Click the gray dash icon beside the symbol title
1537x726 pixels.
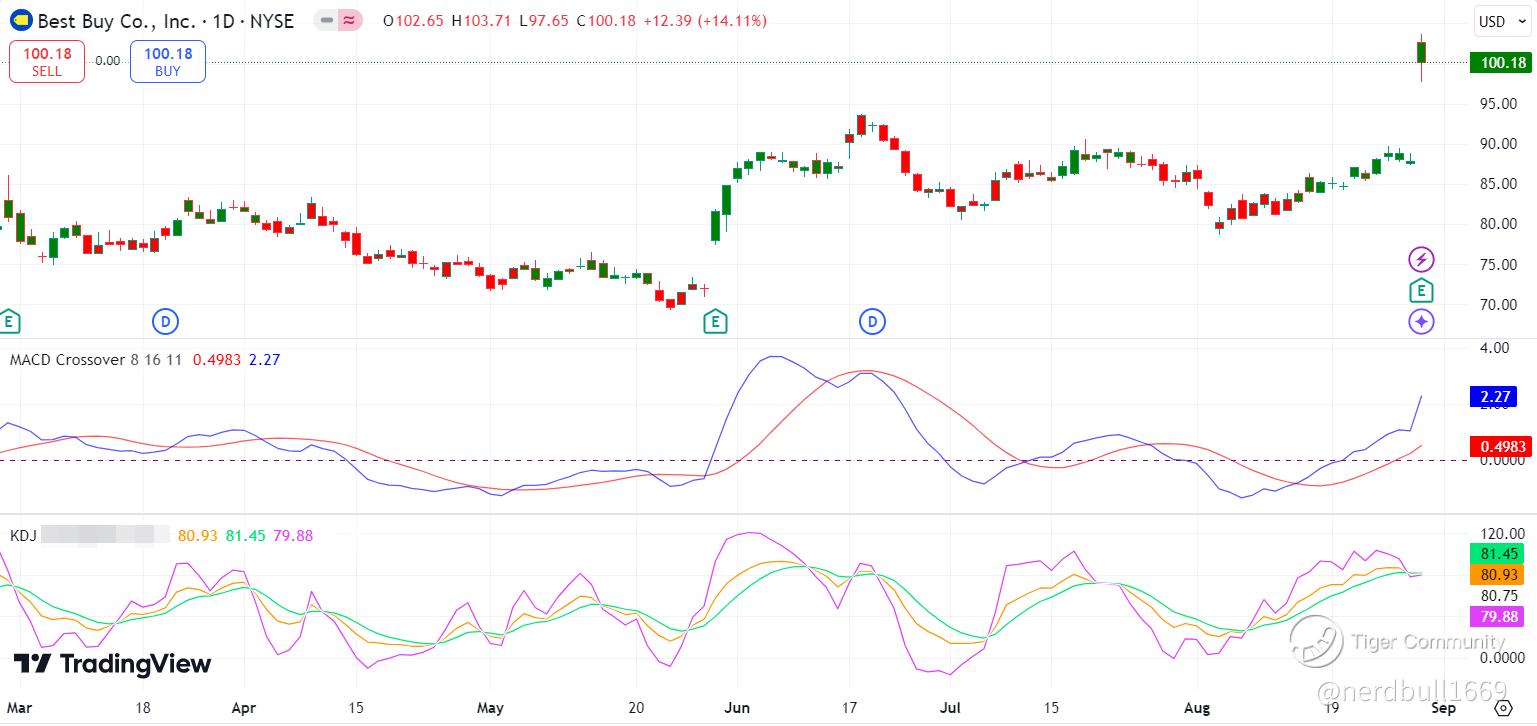pyautogui.click(x=326, y=20)
